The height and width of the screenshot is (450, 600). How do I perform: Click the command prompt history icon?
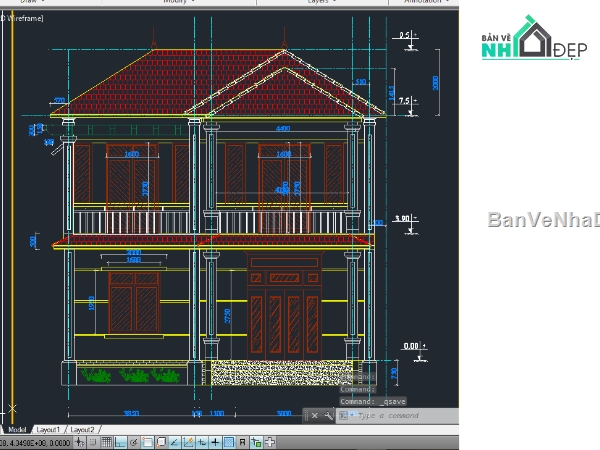click(343, 415)
